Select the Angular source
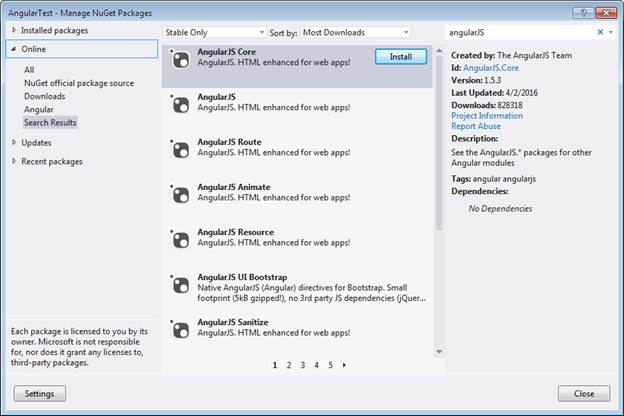 click(x=39, y=109)
